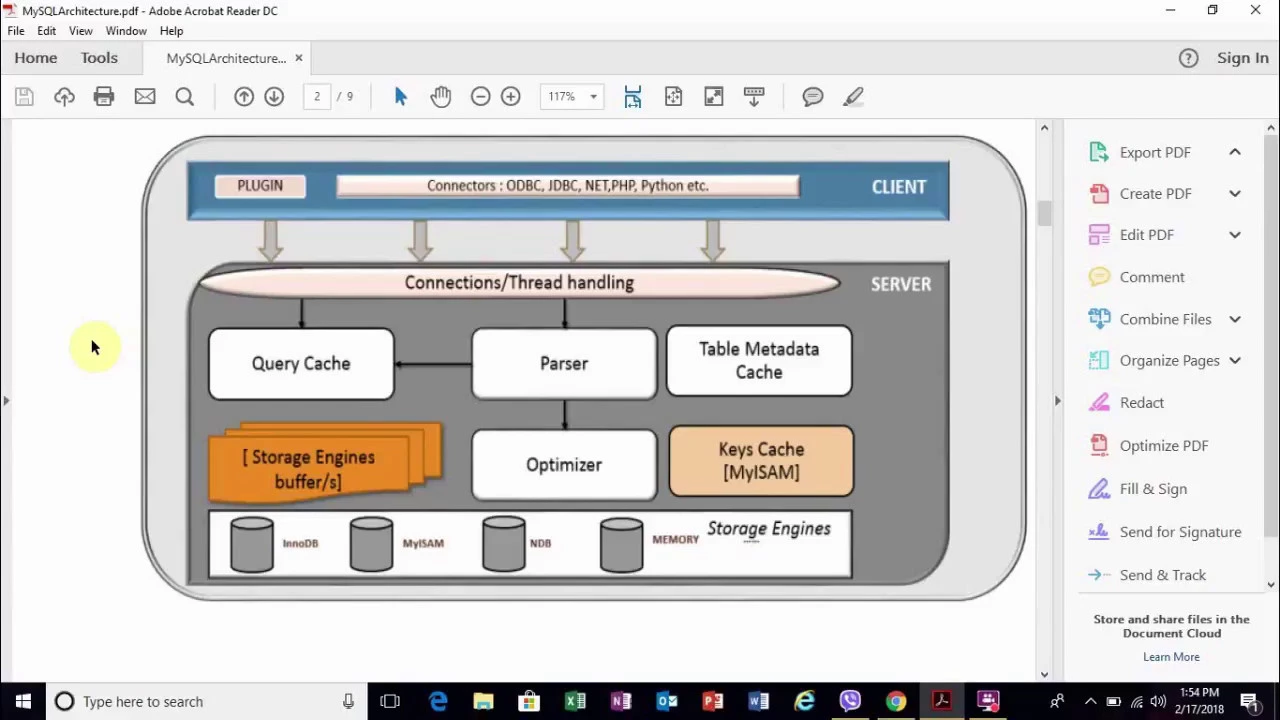Open the Redact tool
Image resolution: width=1280 pixels, height=720 pixels.
coord(1142,403)
